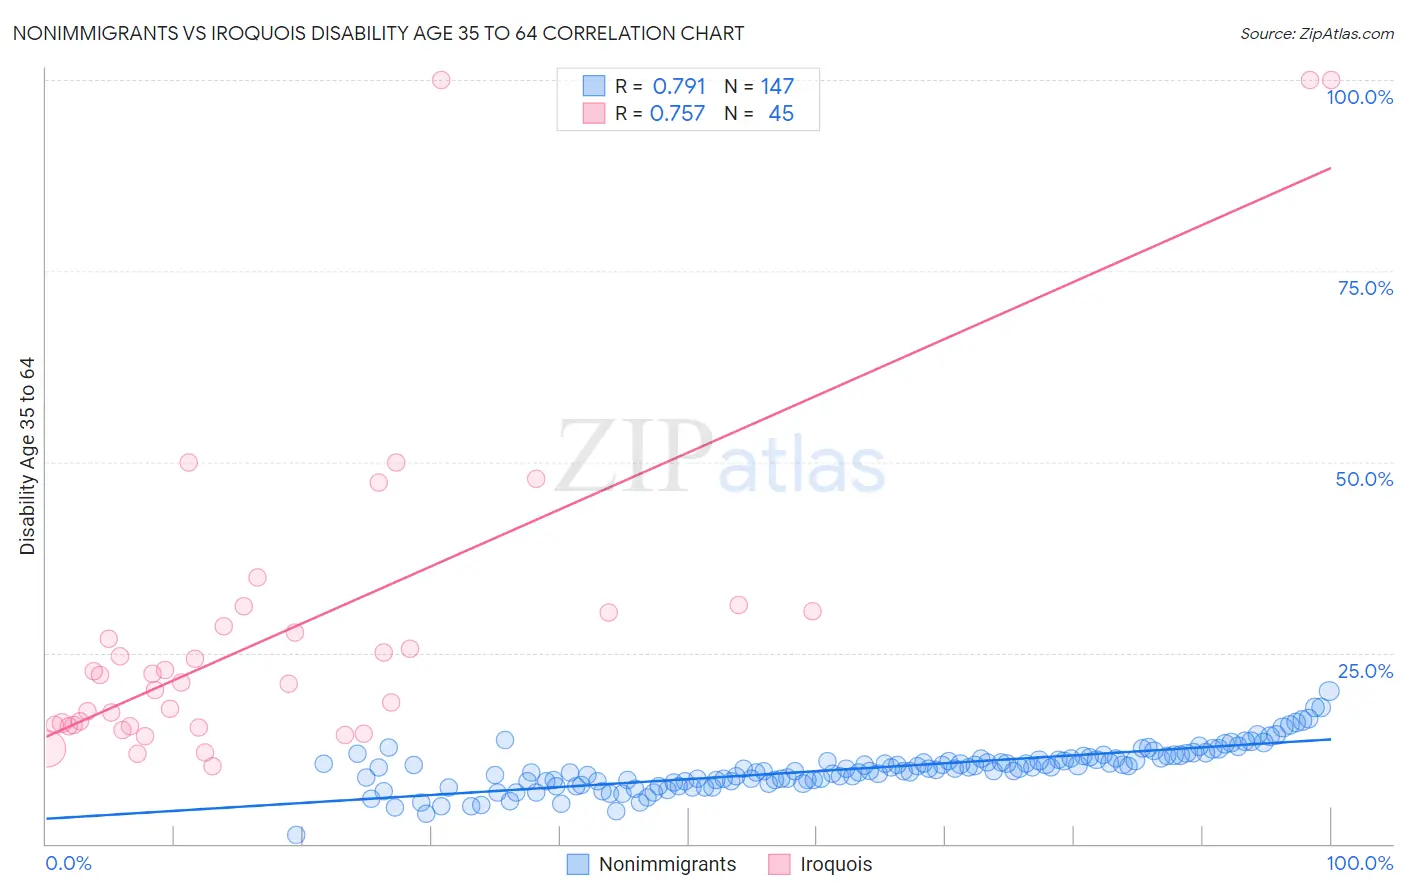Click the 25.0% y-axis label
This screenshot has height=892, width=1406.
tap(1365, 671)
